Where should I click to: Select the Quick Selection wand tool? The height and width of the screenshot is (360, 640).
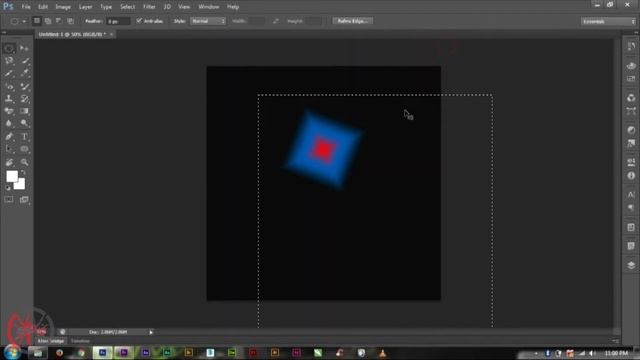pos(24,61)
